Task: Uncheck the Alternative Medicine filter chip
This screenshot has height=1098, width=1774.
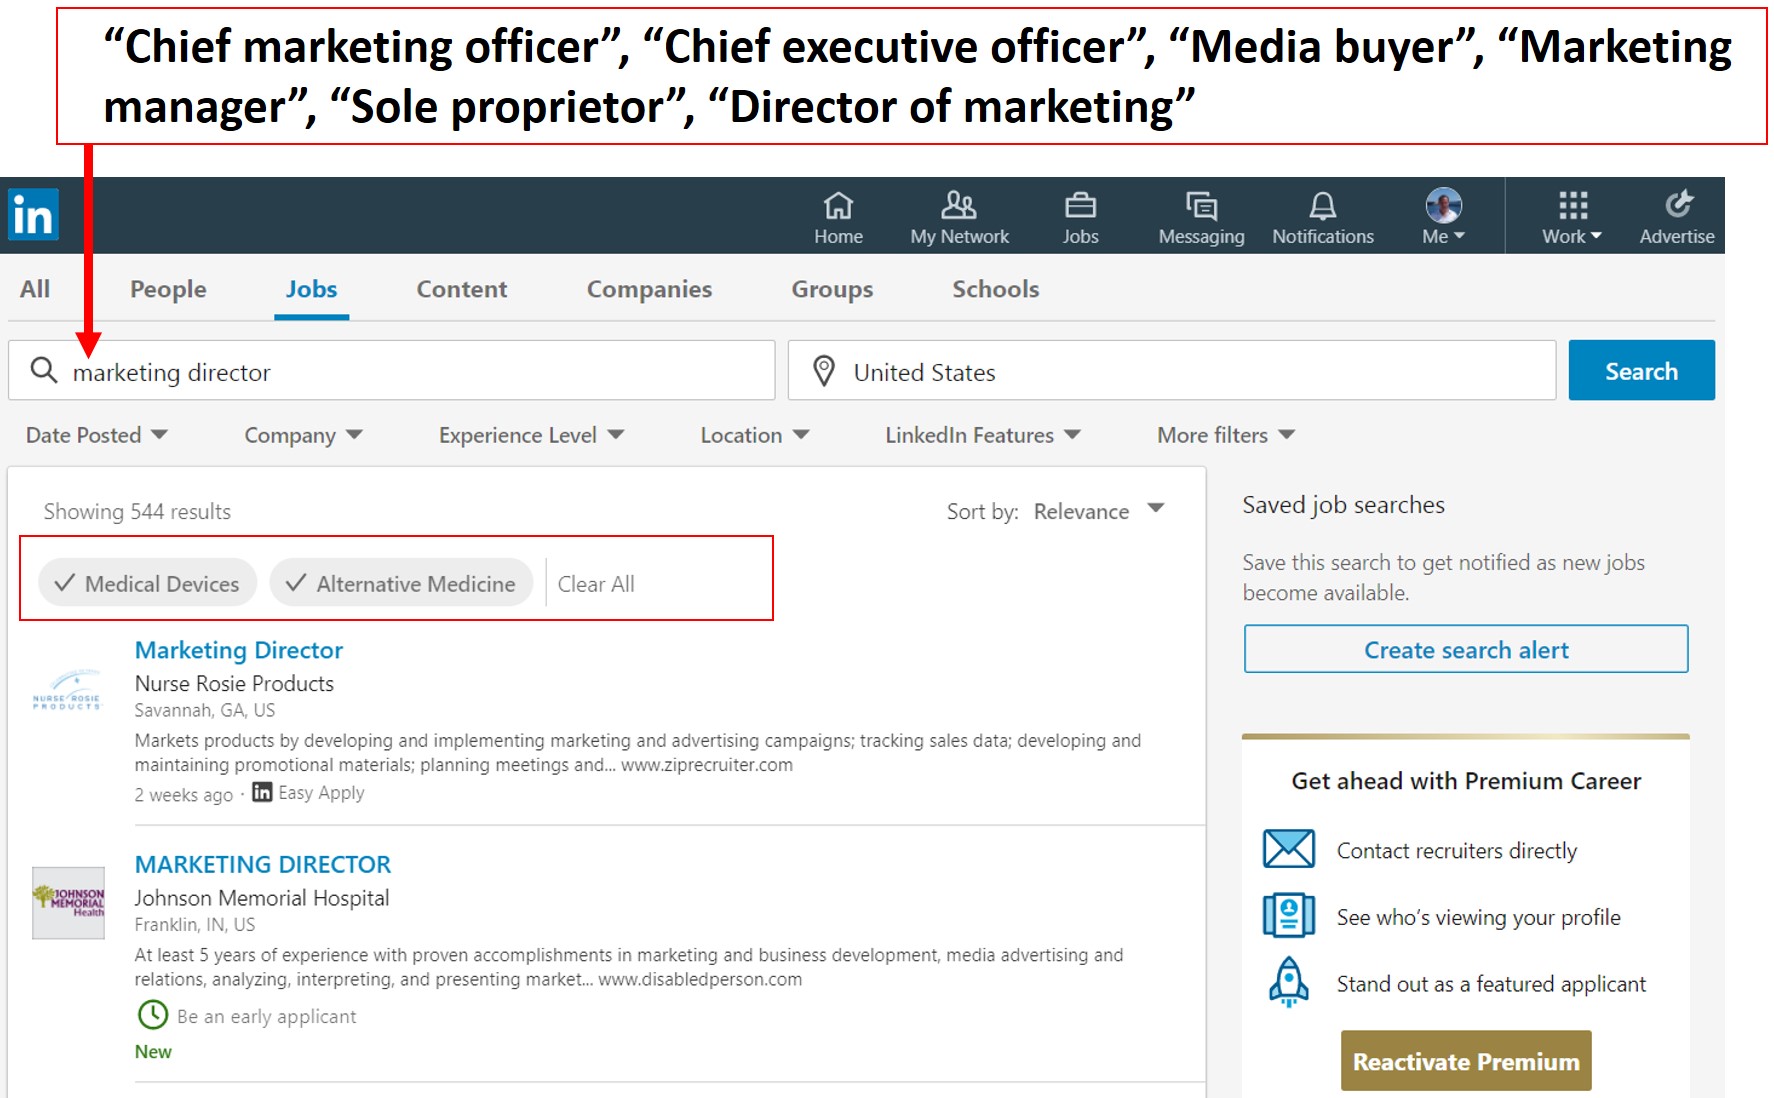Action: click(x=401, y=583)
